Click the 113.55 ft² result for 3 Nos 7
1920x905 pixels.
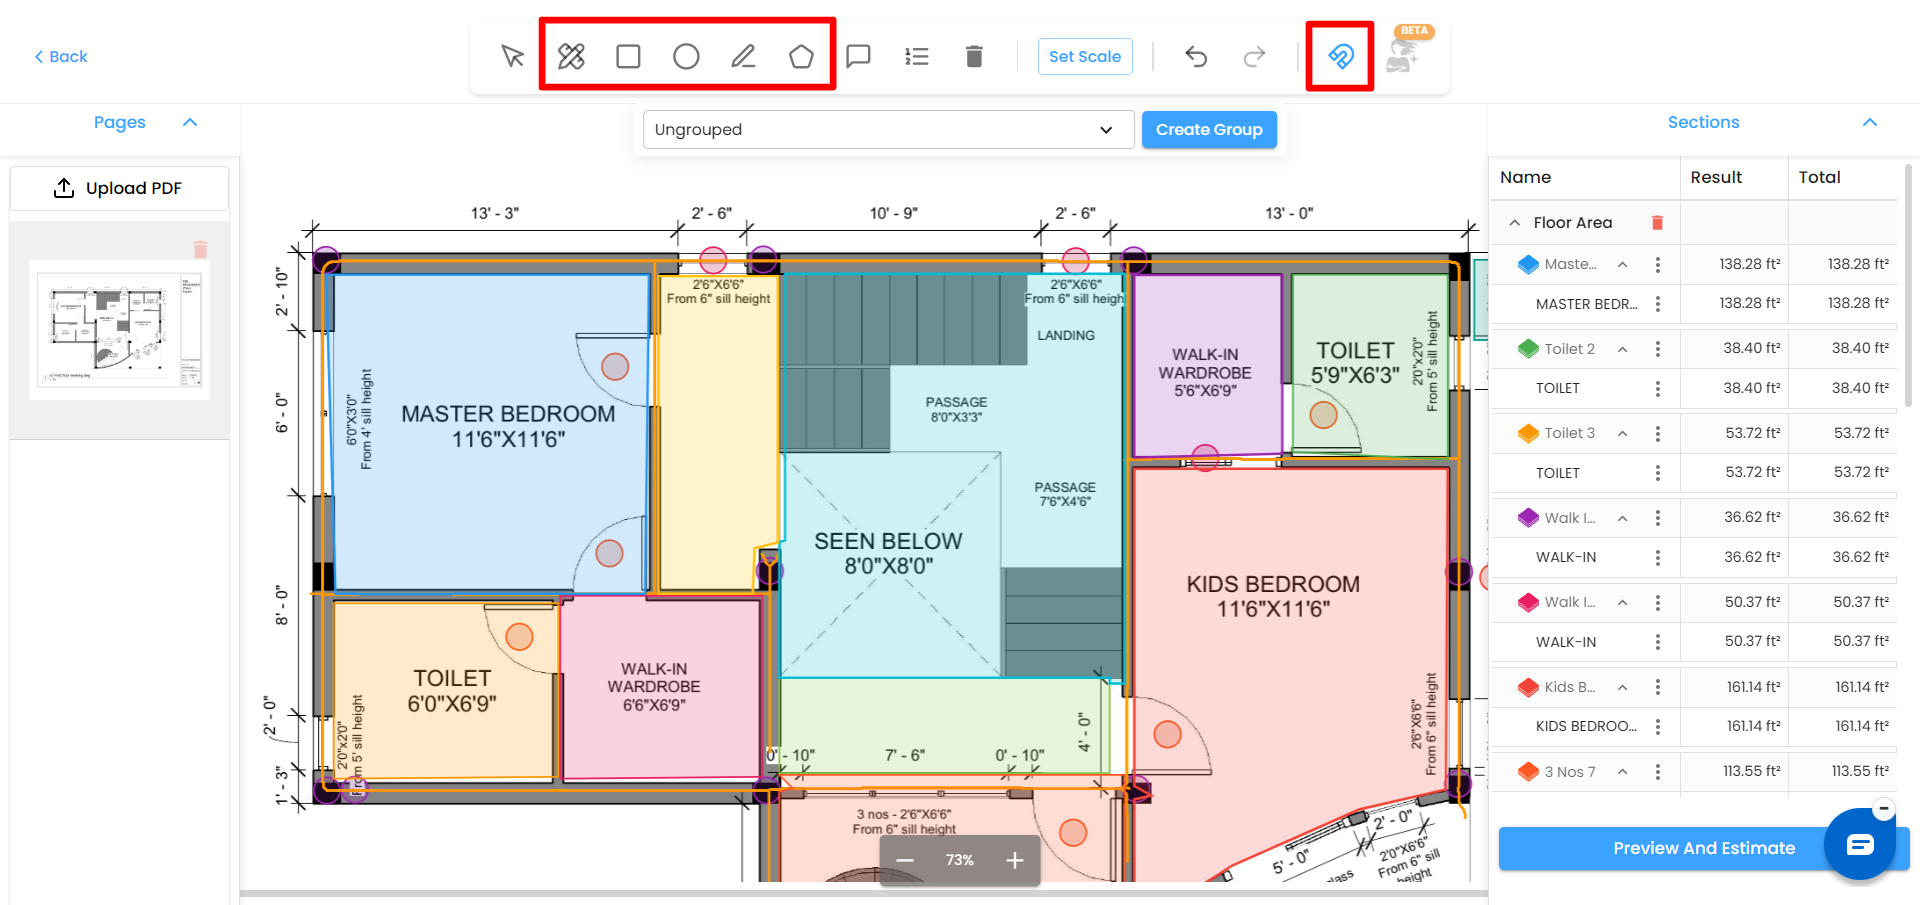click(1751, 771)
